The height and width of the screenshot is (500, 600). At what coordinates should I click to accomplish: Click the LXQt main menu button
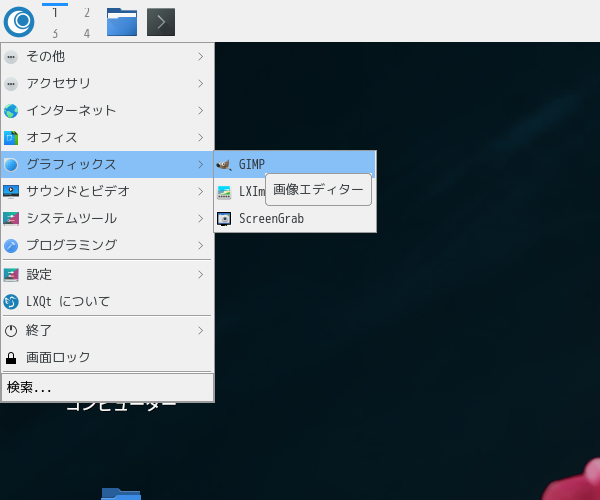19,22
